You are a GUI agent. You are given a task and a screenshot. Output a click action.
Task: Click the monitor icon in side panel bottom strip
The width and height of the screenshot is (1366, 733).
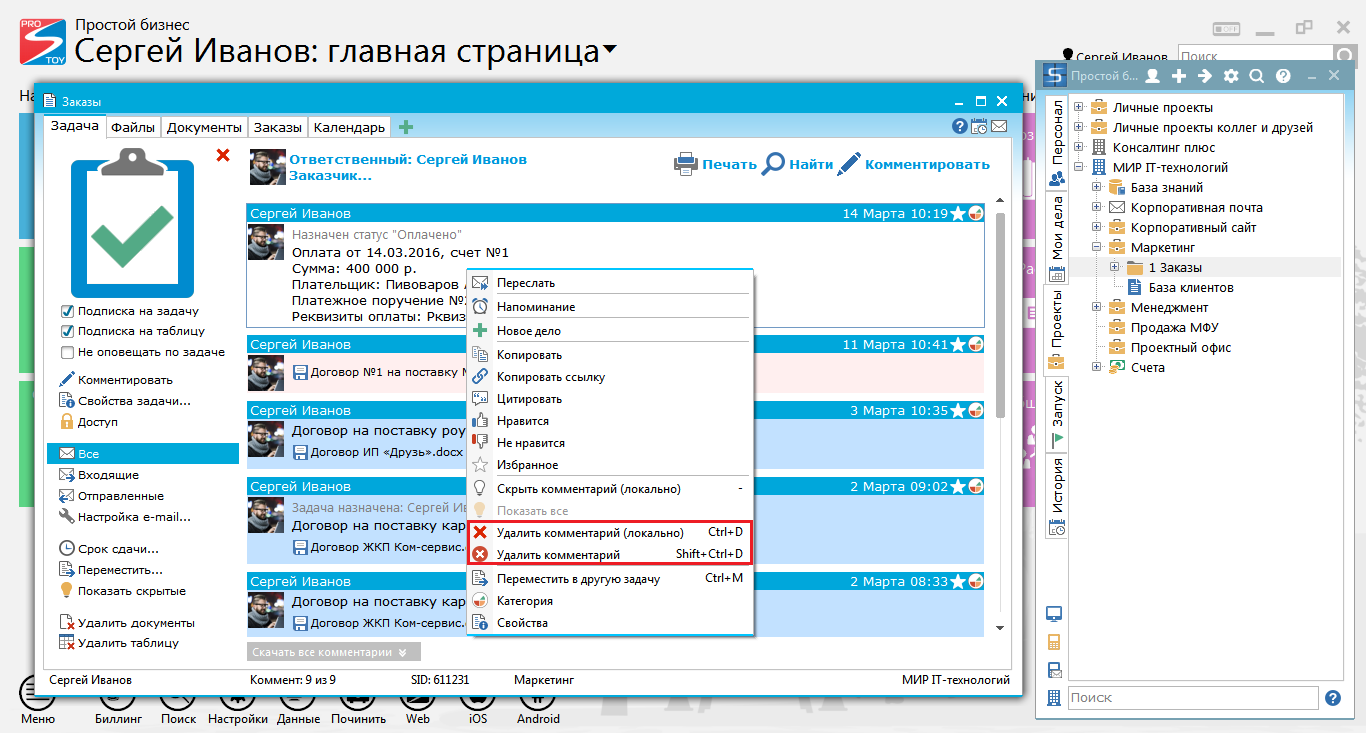1054,614
